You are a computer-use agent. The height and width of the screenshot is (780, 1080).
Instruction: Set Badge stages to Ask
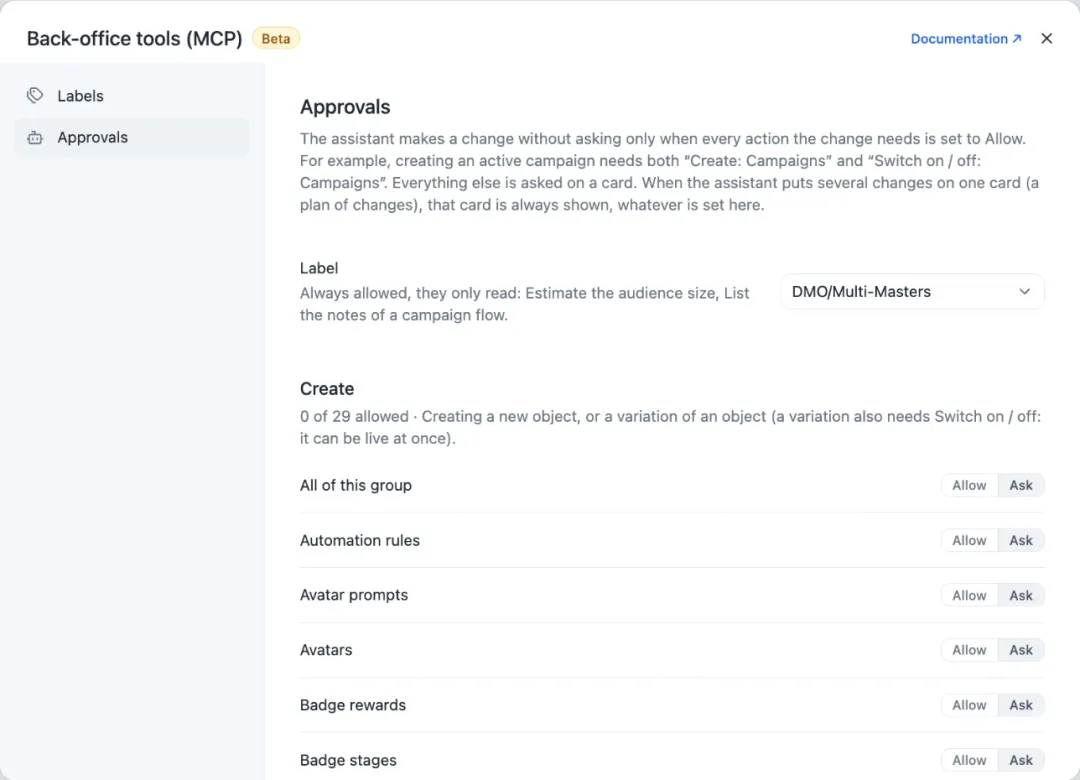coord(1021,760)
